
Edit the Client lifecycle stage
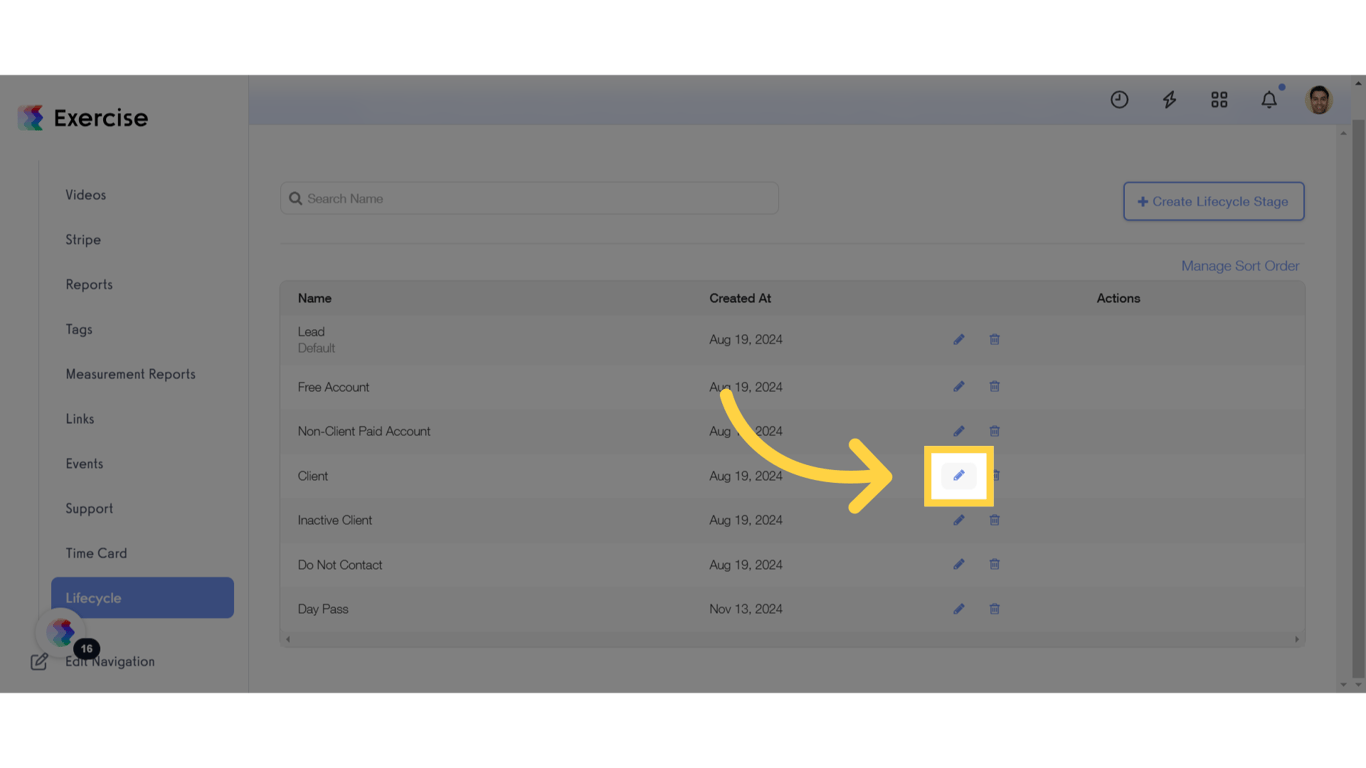(958, 475)
